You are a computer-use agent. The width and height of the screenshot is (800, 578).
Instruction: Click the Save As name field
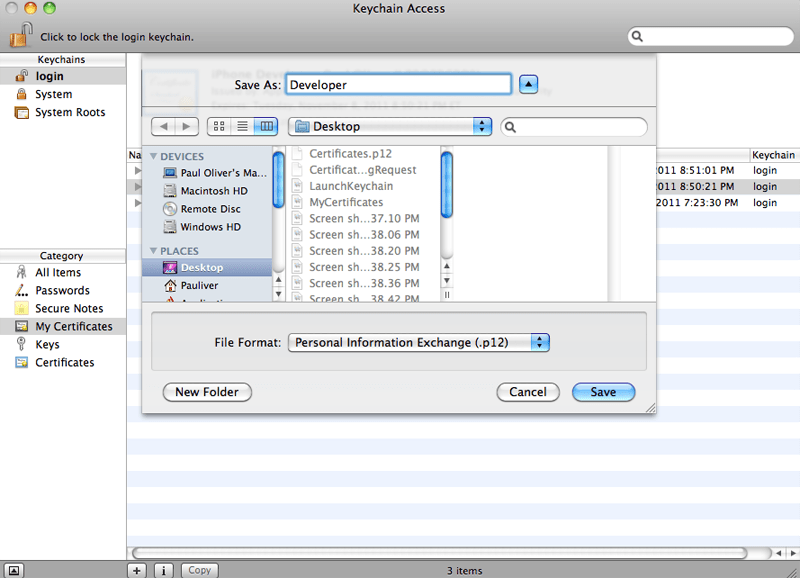(398, 85)
